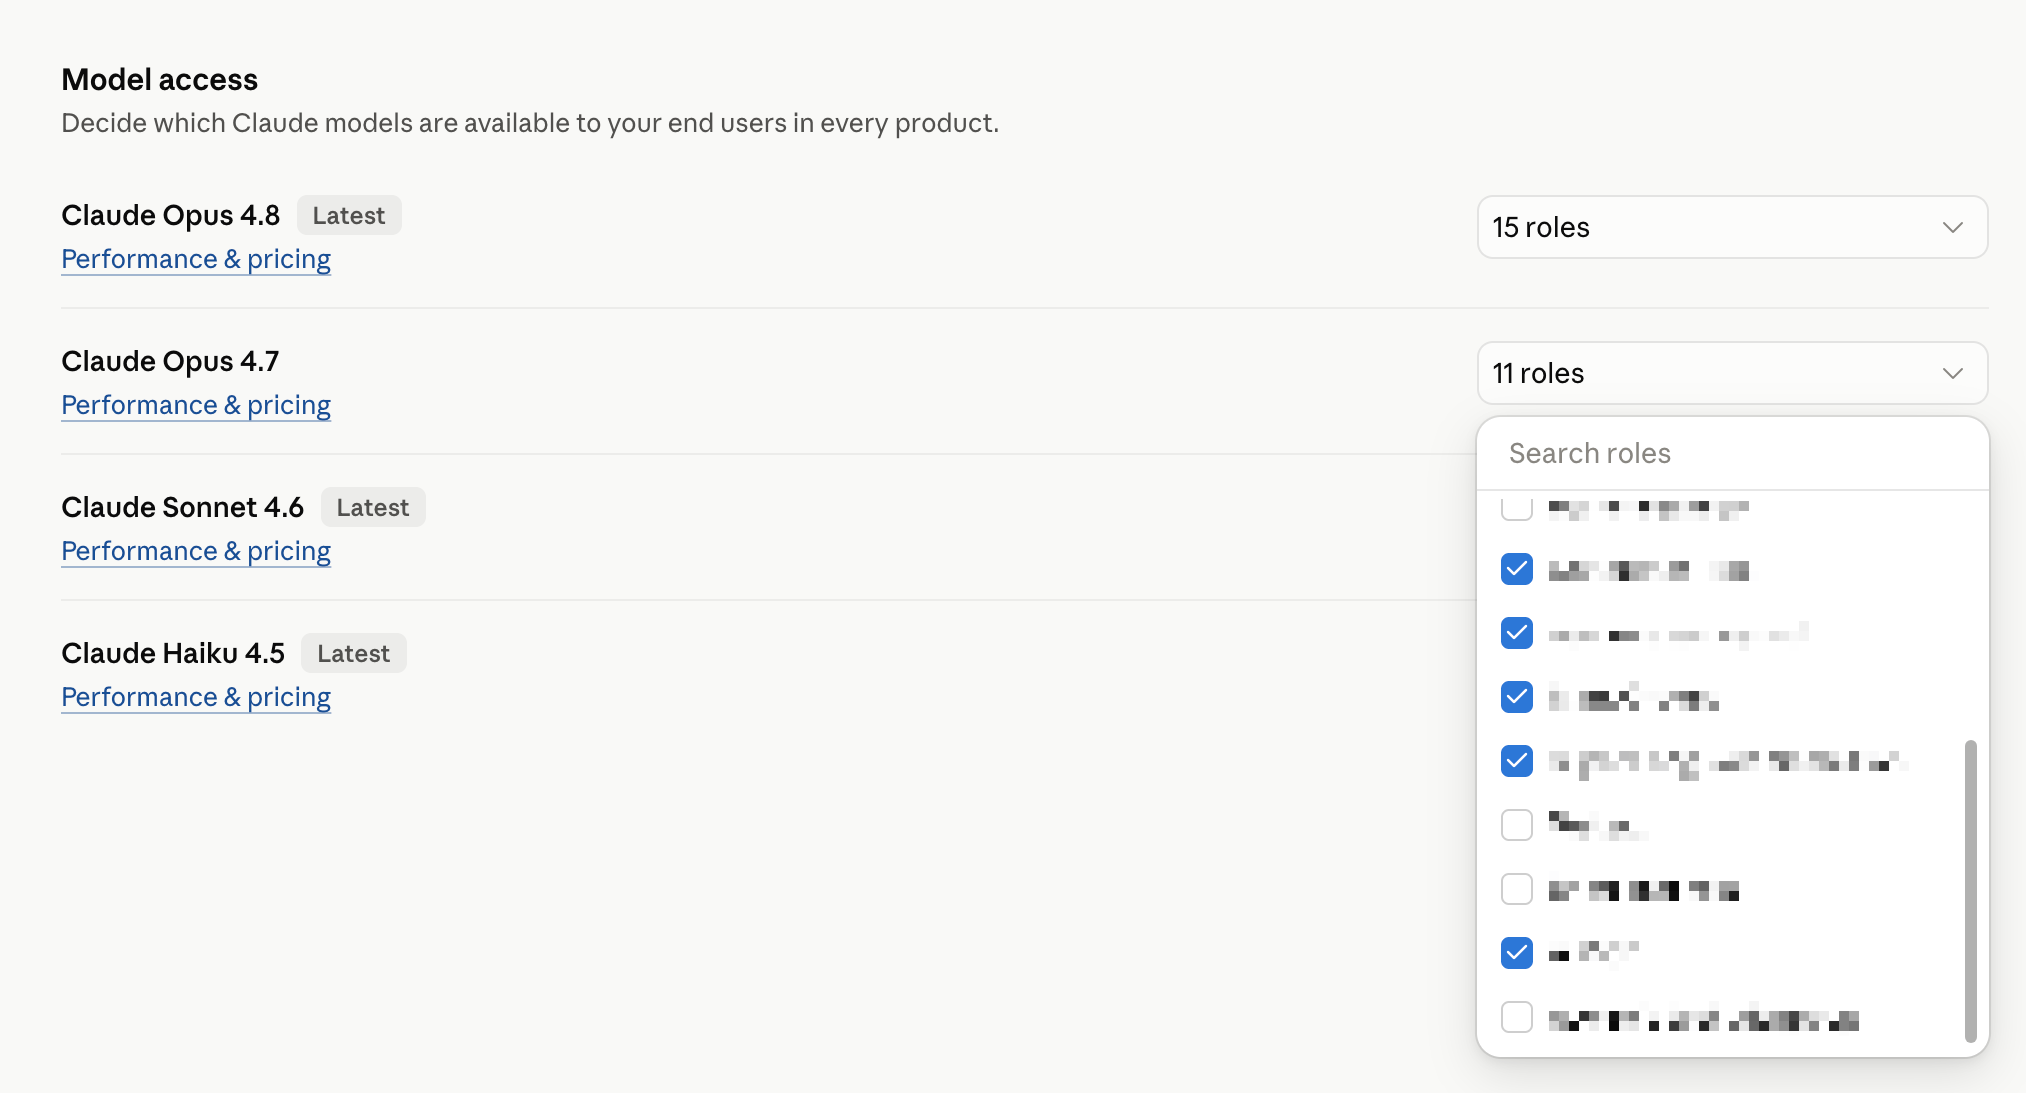2026x1093 pixels.
Task: Click the Model access heading
Action: [x=160, y=79]
